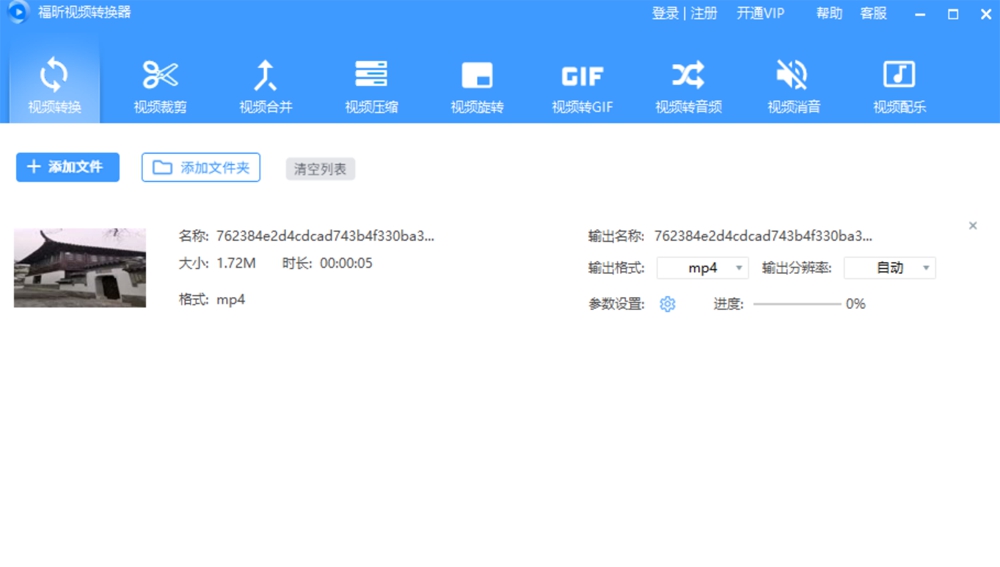
Task: Click the file size value 1.72M
Action: coord(236,263)
